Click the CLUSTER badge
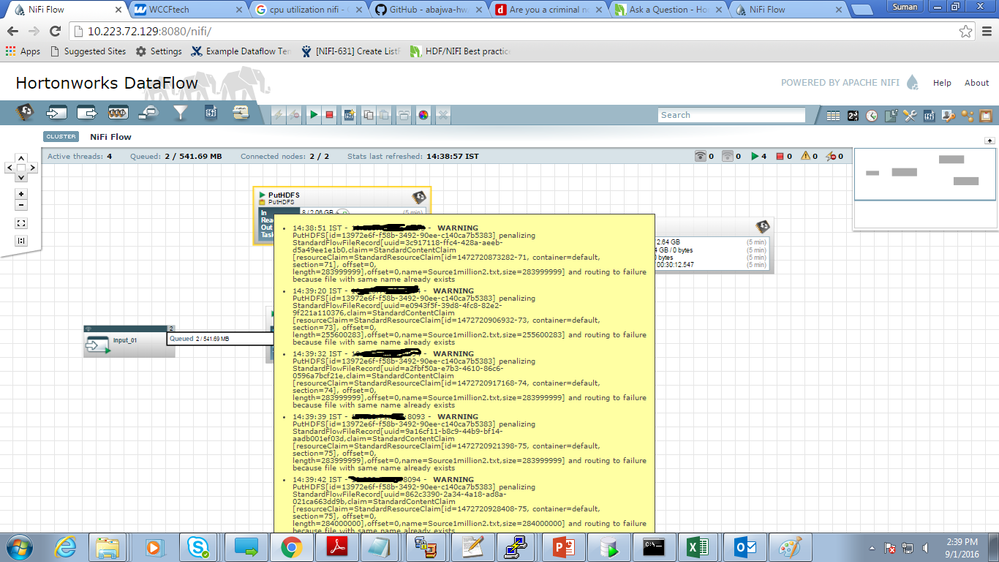This screenshot has height=562, width=999. 61,136
